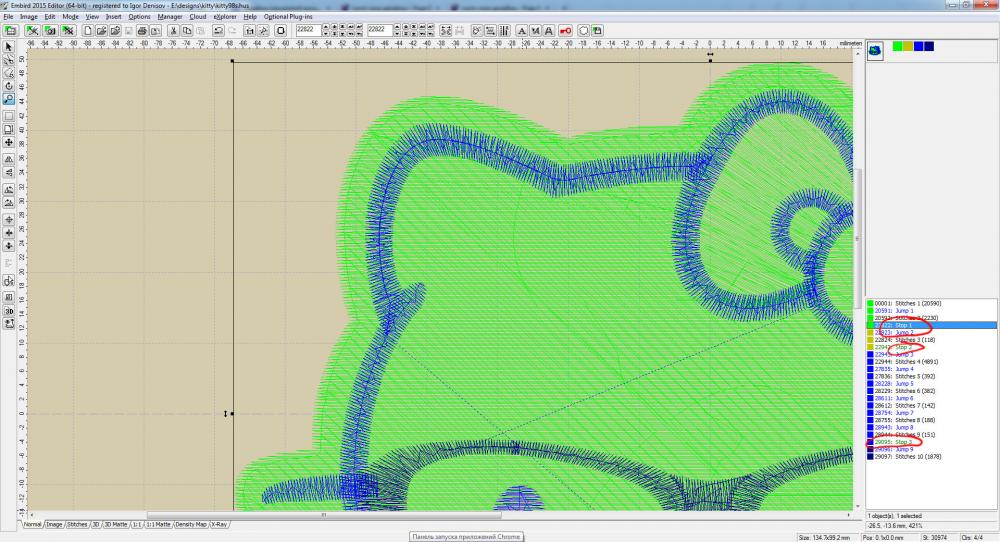The image size is (1000, 542).
Task: Click the first stitch number input field
Action: coord(307,30)
